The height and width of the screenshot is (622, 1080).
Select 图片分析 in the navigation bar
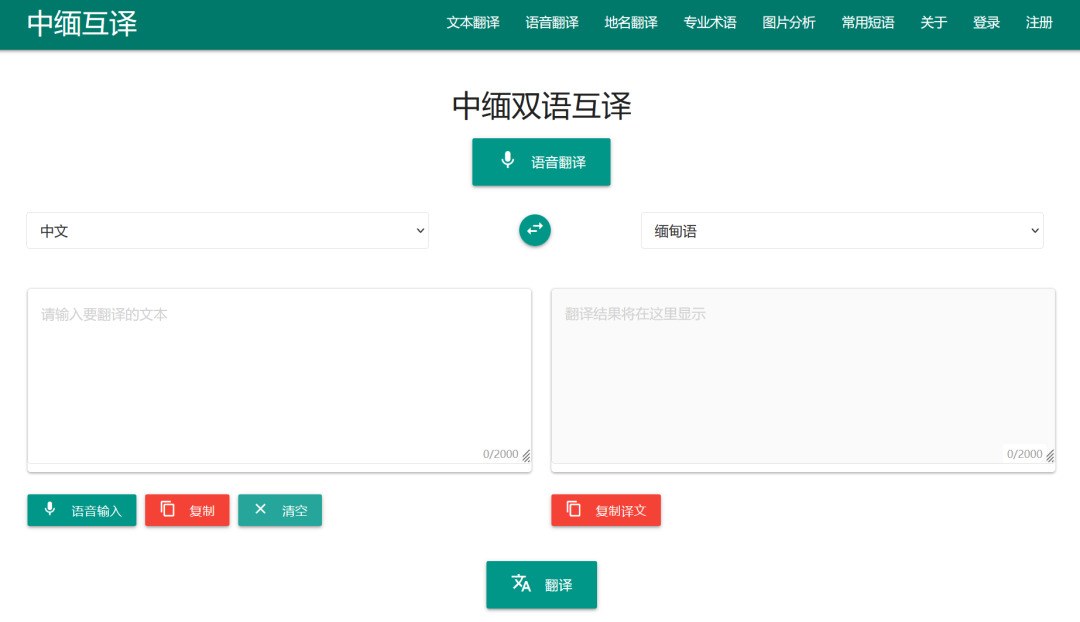coord(789,22)
